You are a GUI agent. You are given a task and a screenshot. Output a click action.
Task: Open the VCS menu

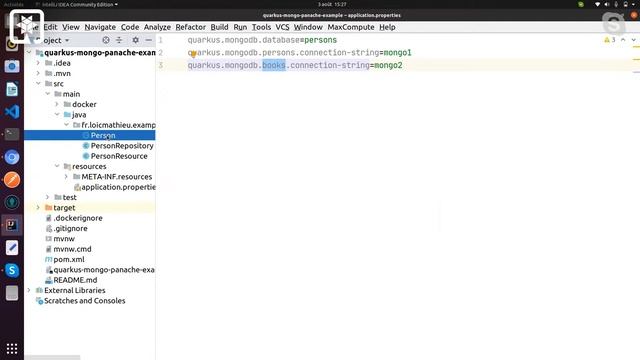(282, 27)
